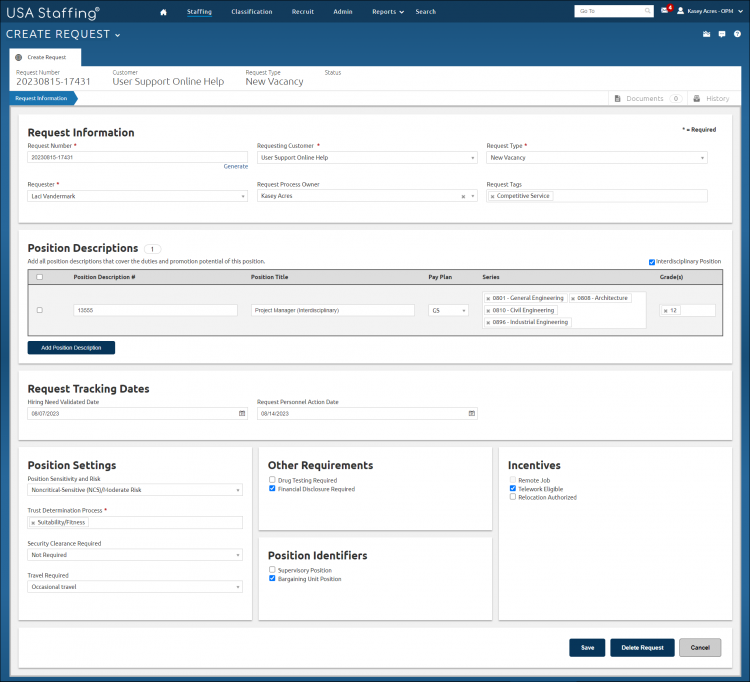The width and height of the screenshot is (750, 682).
Task: Open Requesting Customer dropdown
Action: click(367, 158)
